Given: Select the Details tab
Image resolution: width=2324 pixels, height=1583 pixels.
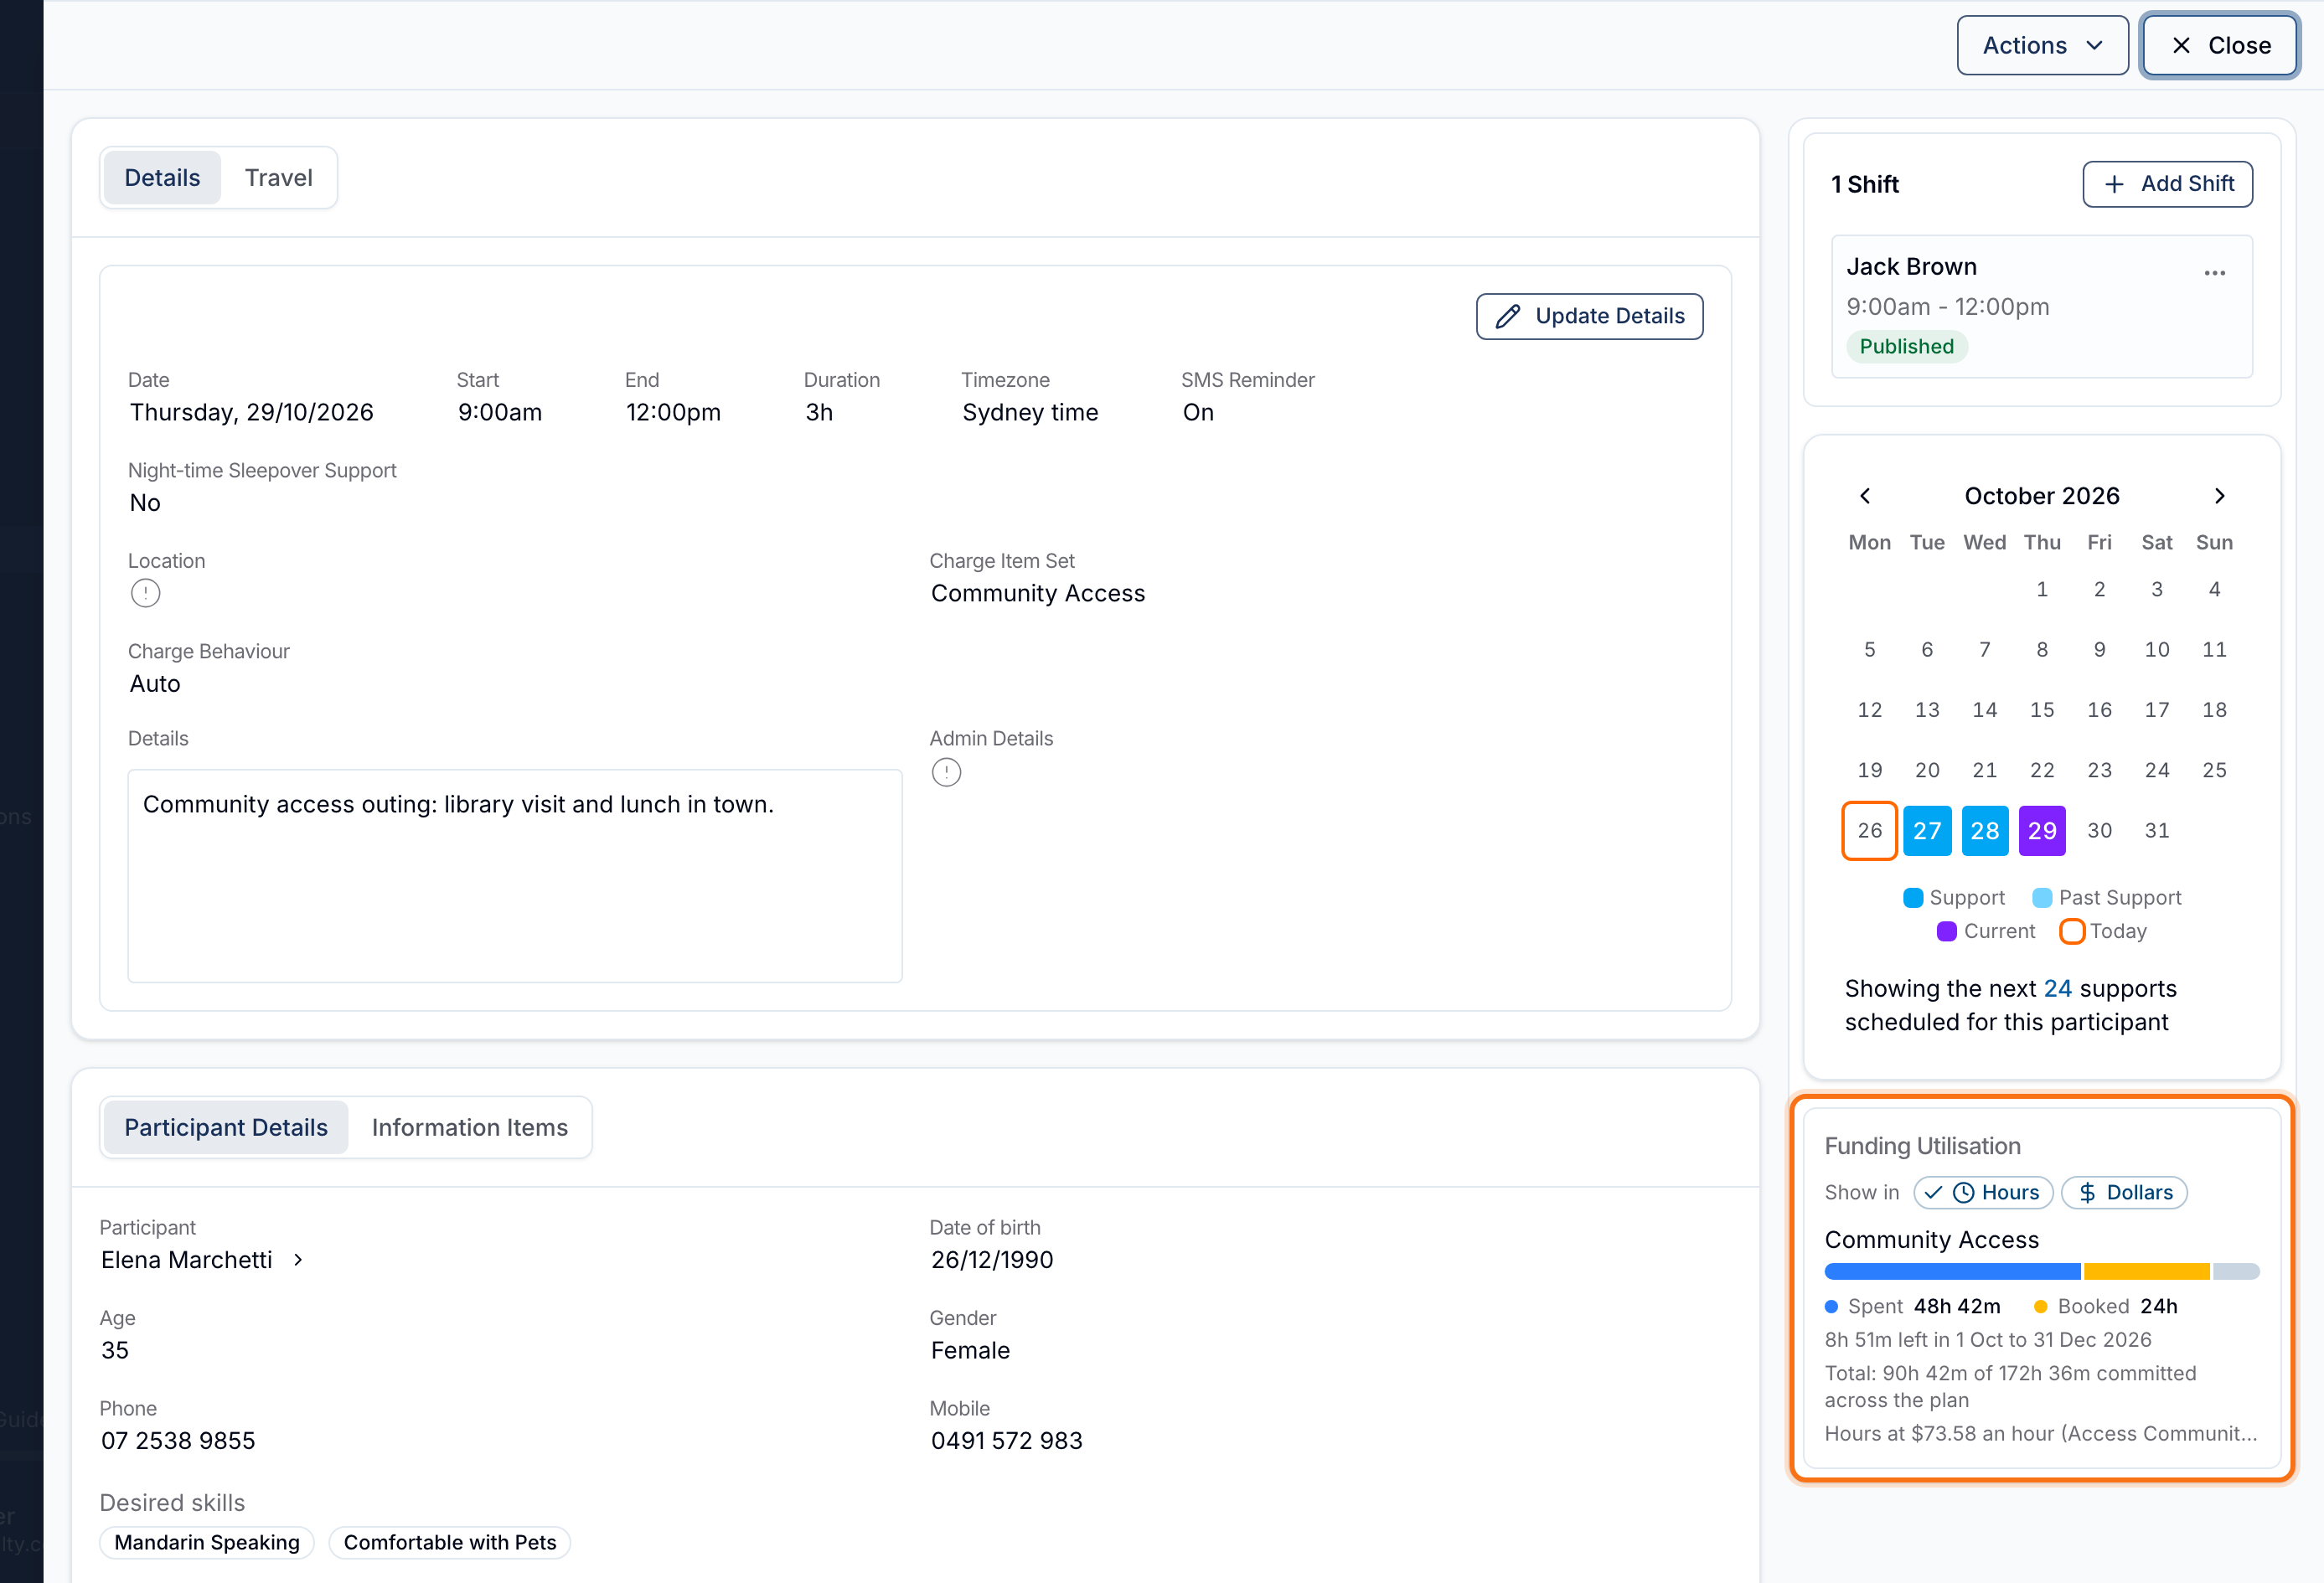Looking at the screenshot, I should pyautogui.click(x=162, y=178).
